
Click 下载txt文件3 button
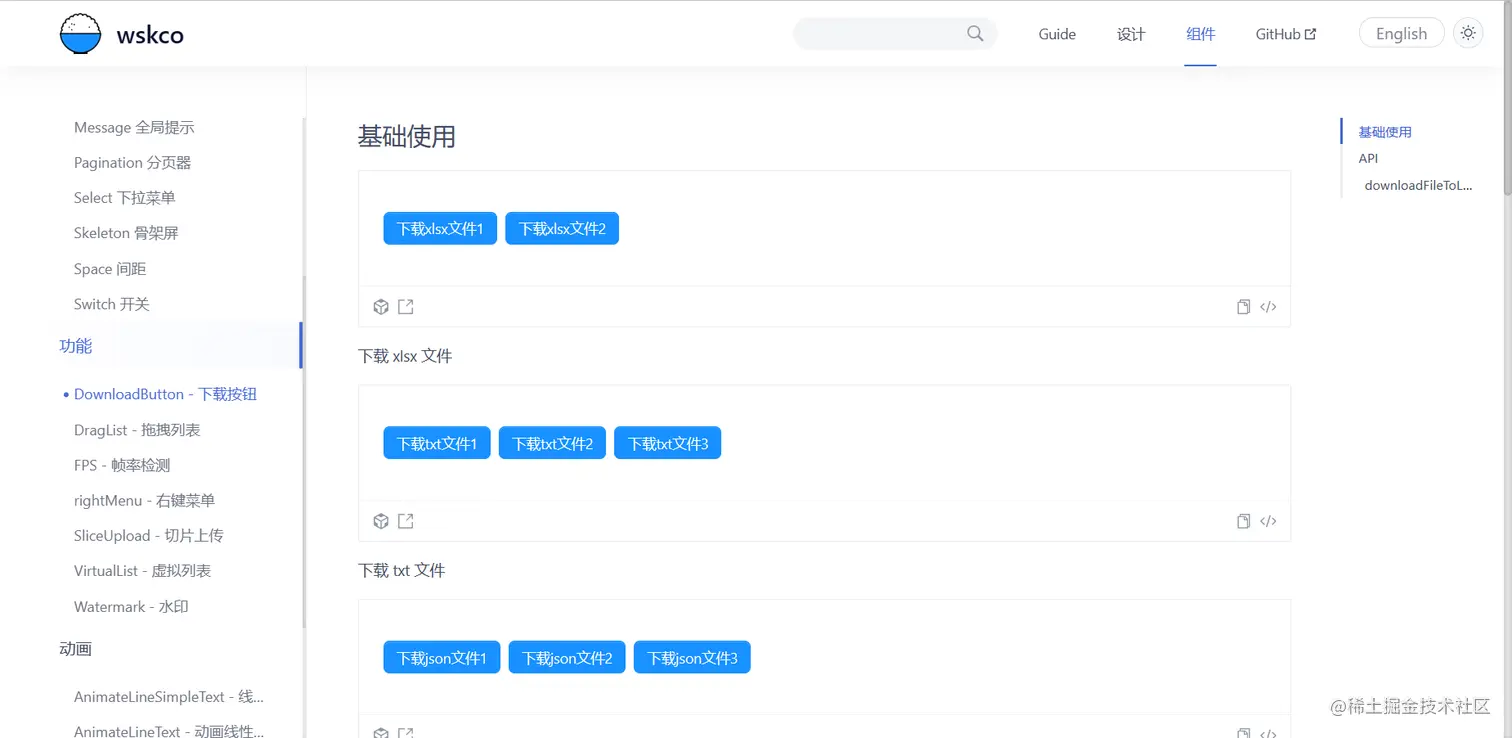tap(668, 443)
